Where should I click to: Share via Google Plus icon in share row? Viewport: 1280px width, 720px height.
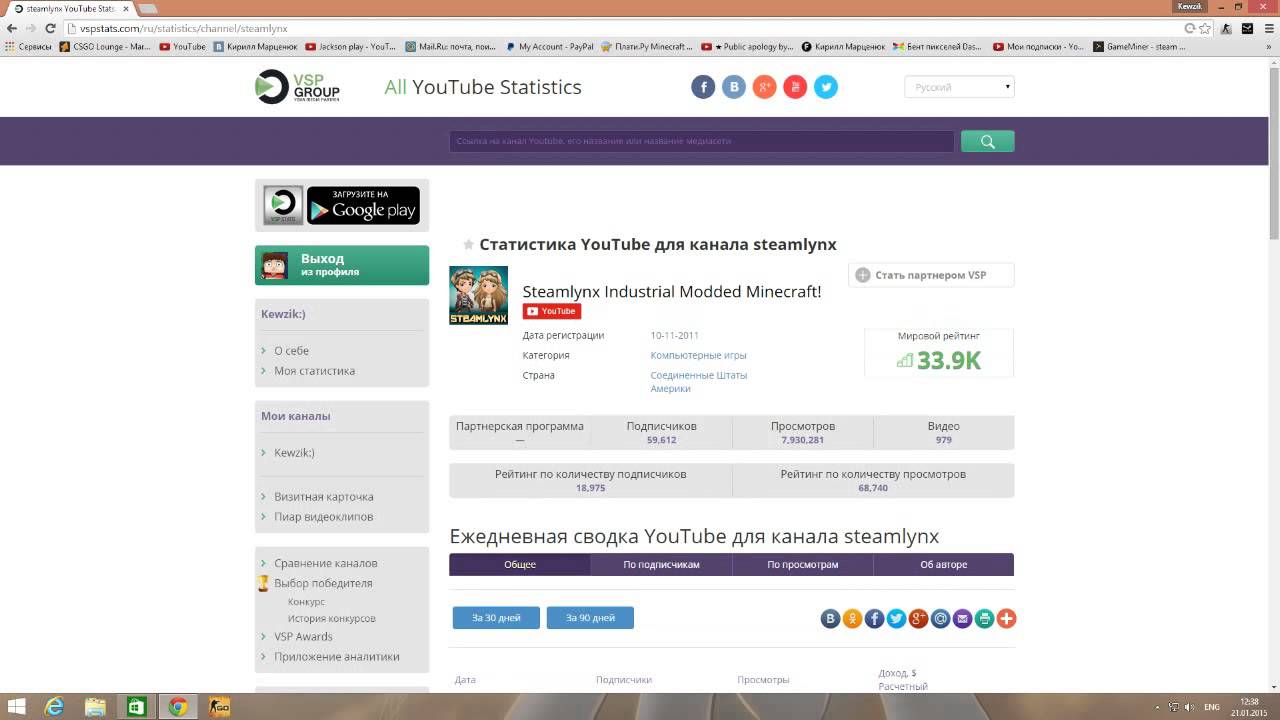918,619
